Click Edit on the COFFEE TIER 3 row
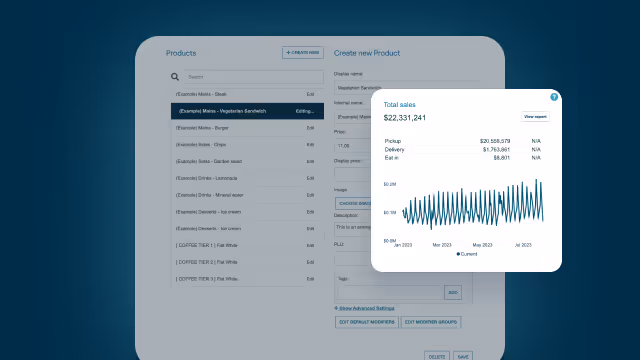This screenshot has width=640, height=360. (310, 279)
